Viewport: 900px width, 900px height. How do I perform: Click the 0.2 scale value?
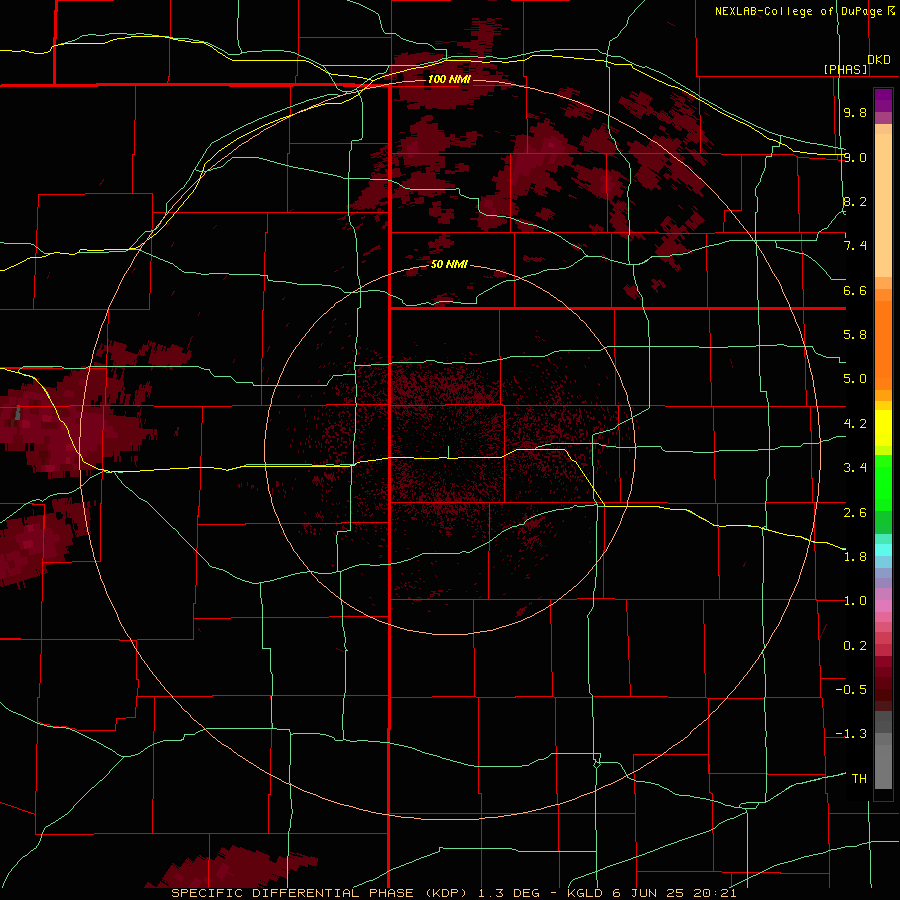pyautogui.click(x=855, y=646)
